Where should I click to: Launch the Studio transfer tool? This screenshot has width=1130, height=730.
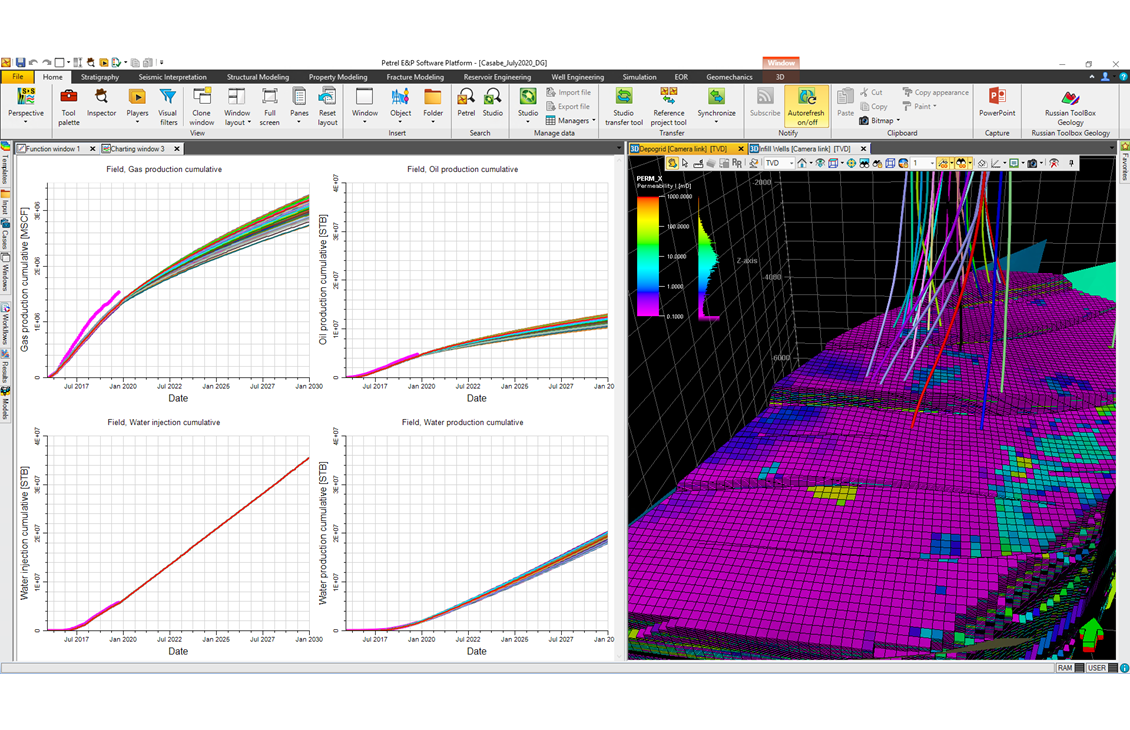point(623,105)
